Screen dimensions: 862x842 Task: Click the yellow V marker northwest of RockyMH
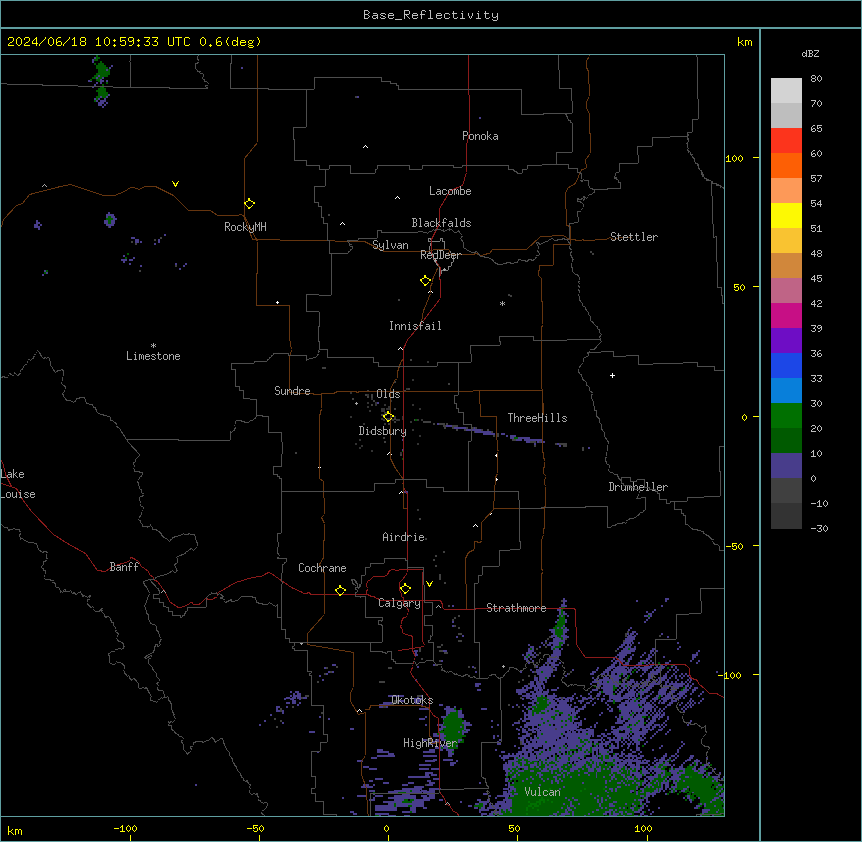pyautogui.click(x=175, y=184)
